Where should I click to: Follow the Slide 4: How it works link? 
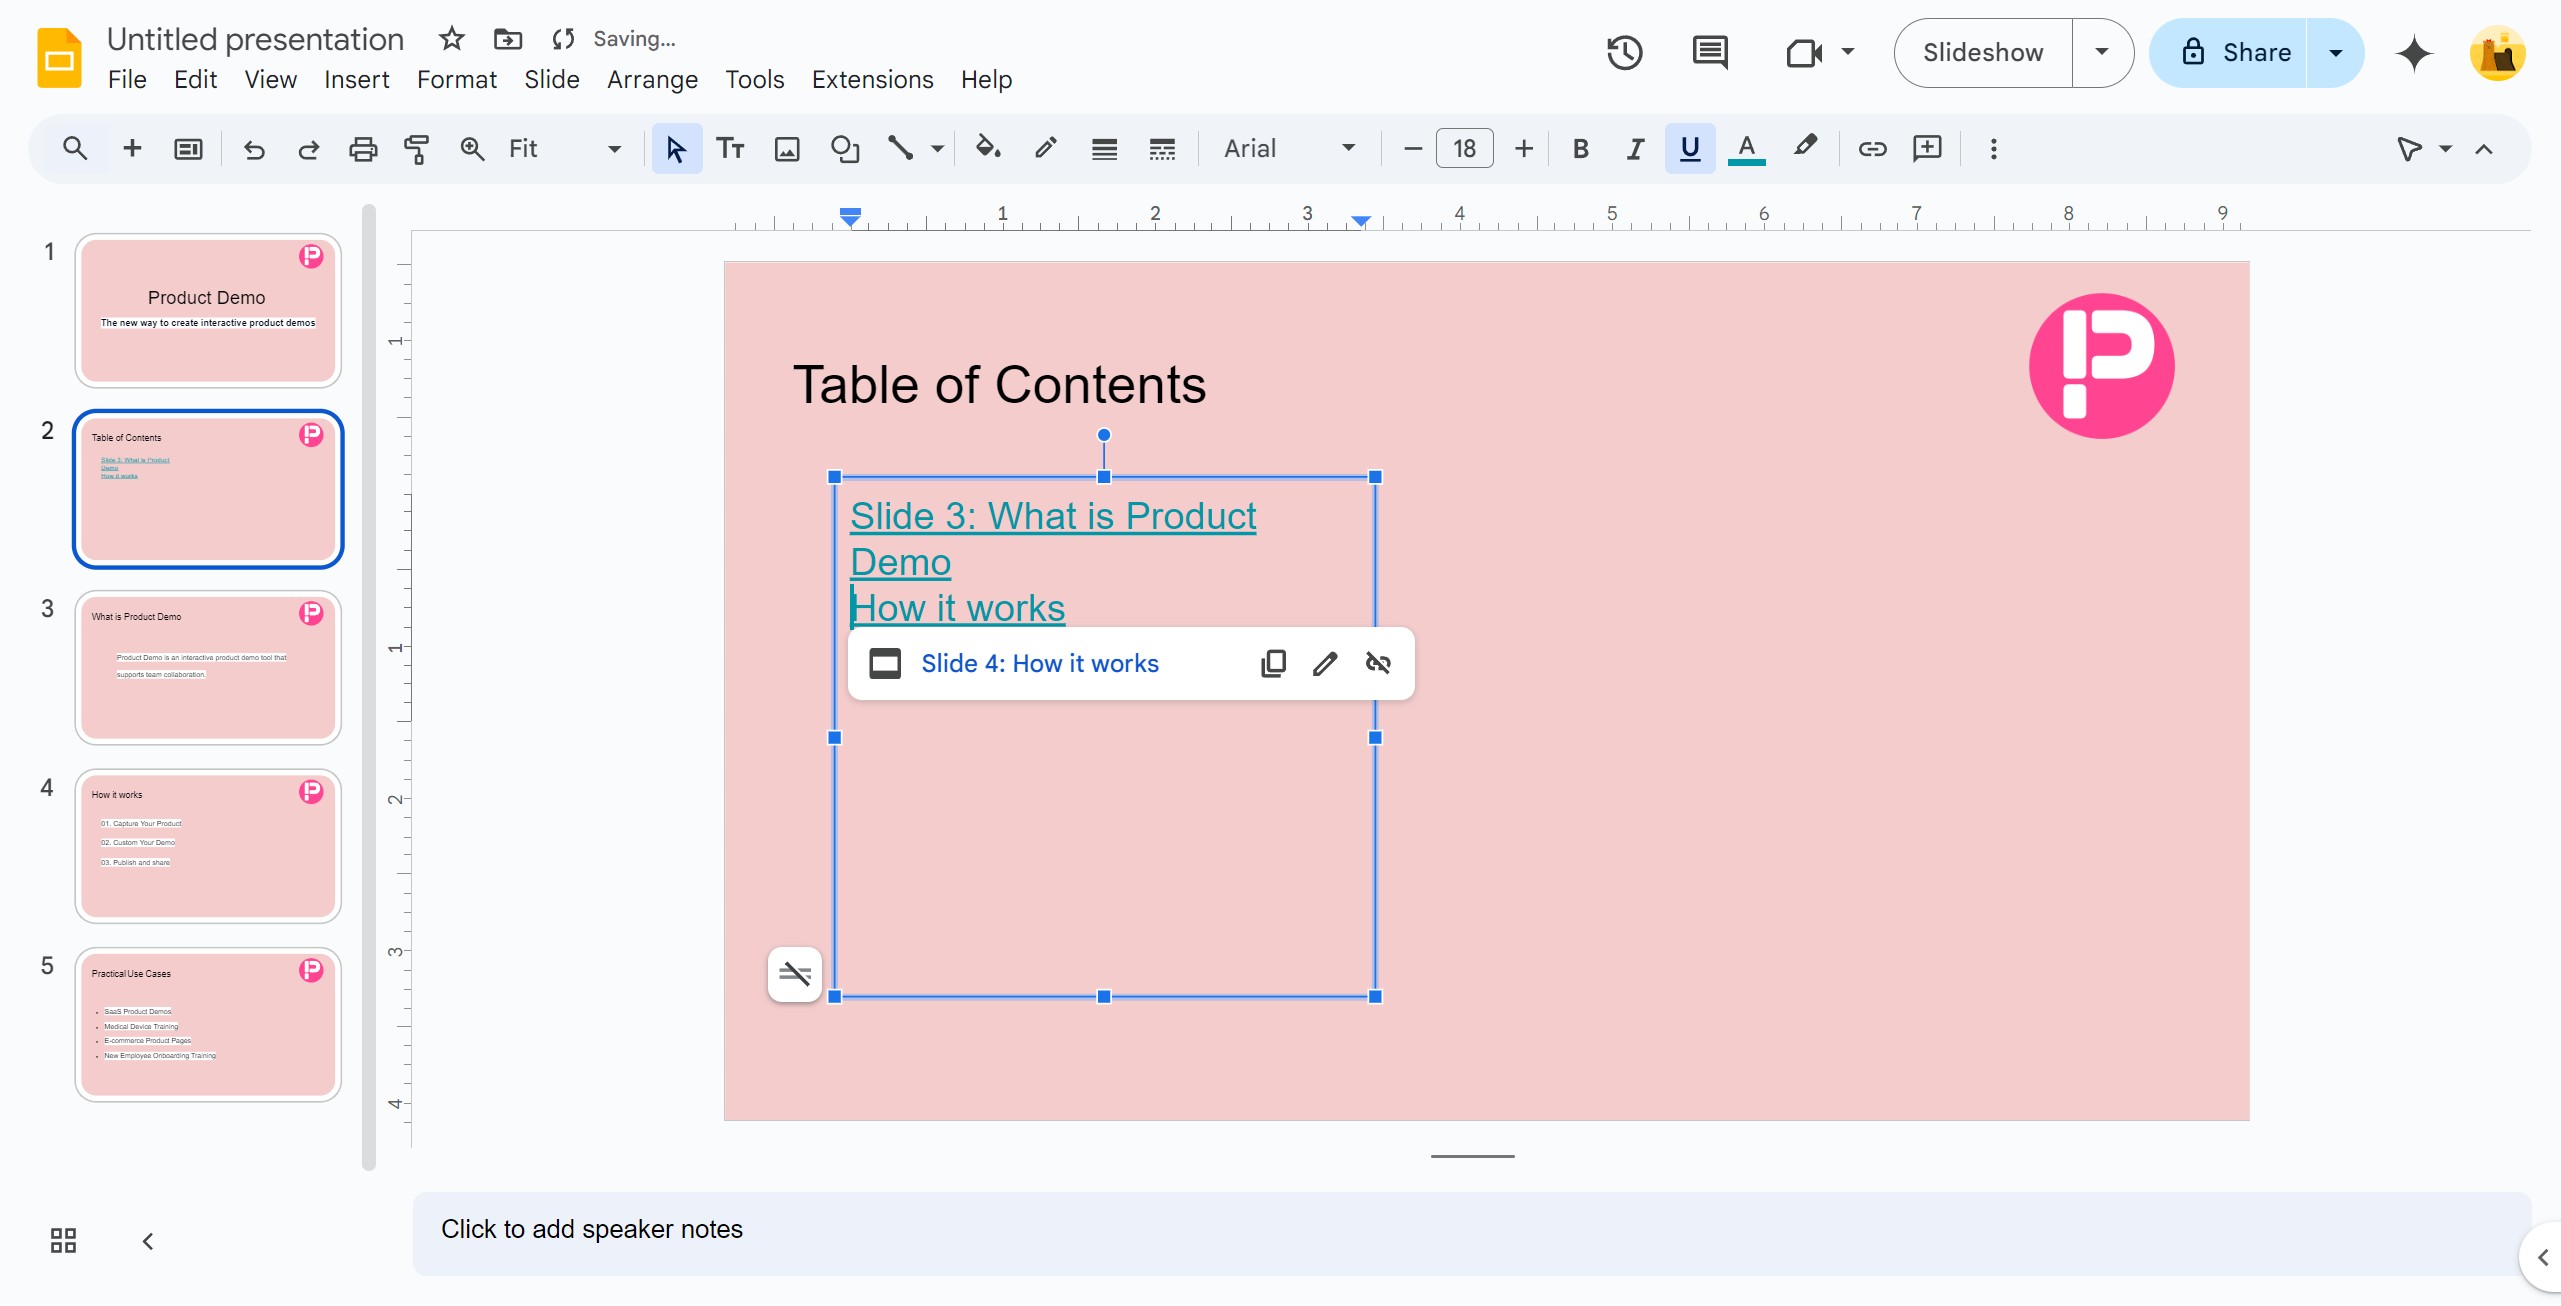[x=1039, y=664]
